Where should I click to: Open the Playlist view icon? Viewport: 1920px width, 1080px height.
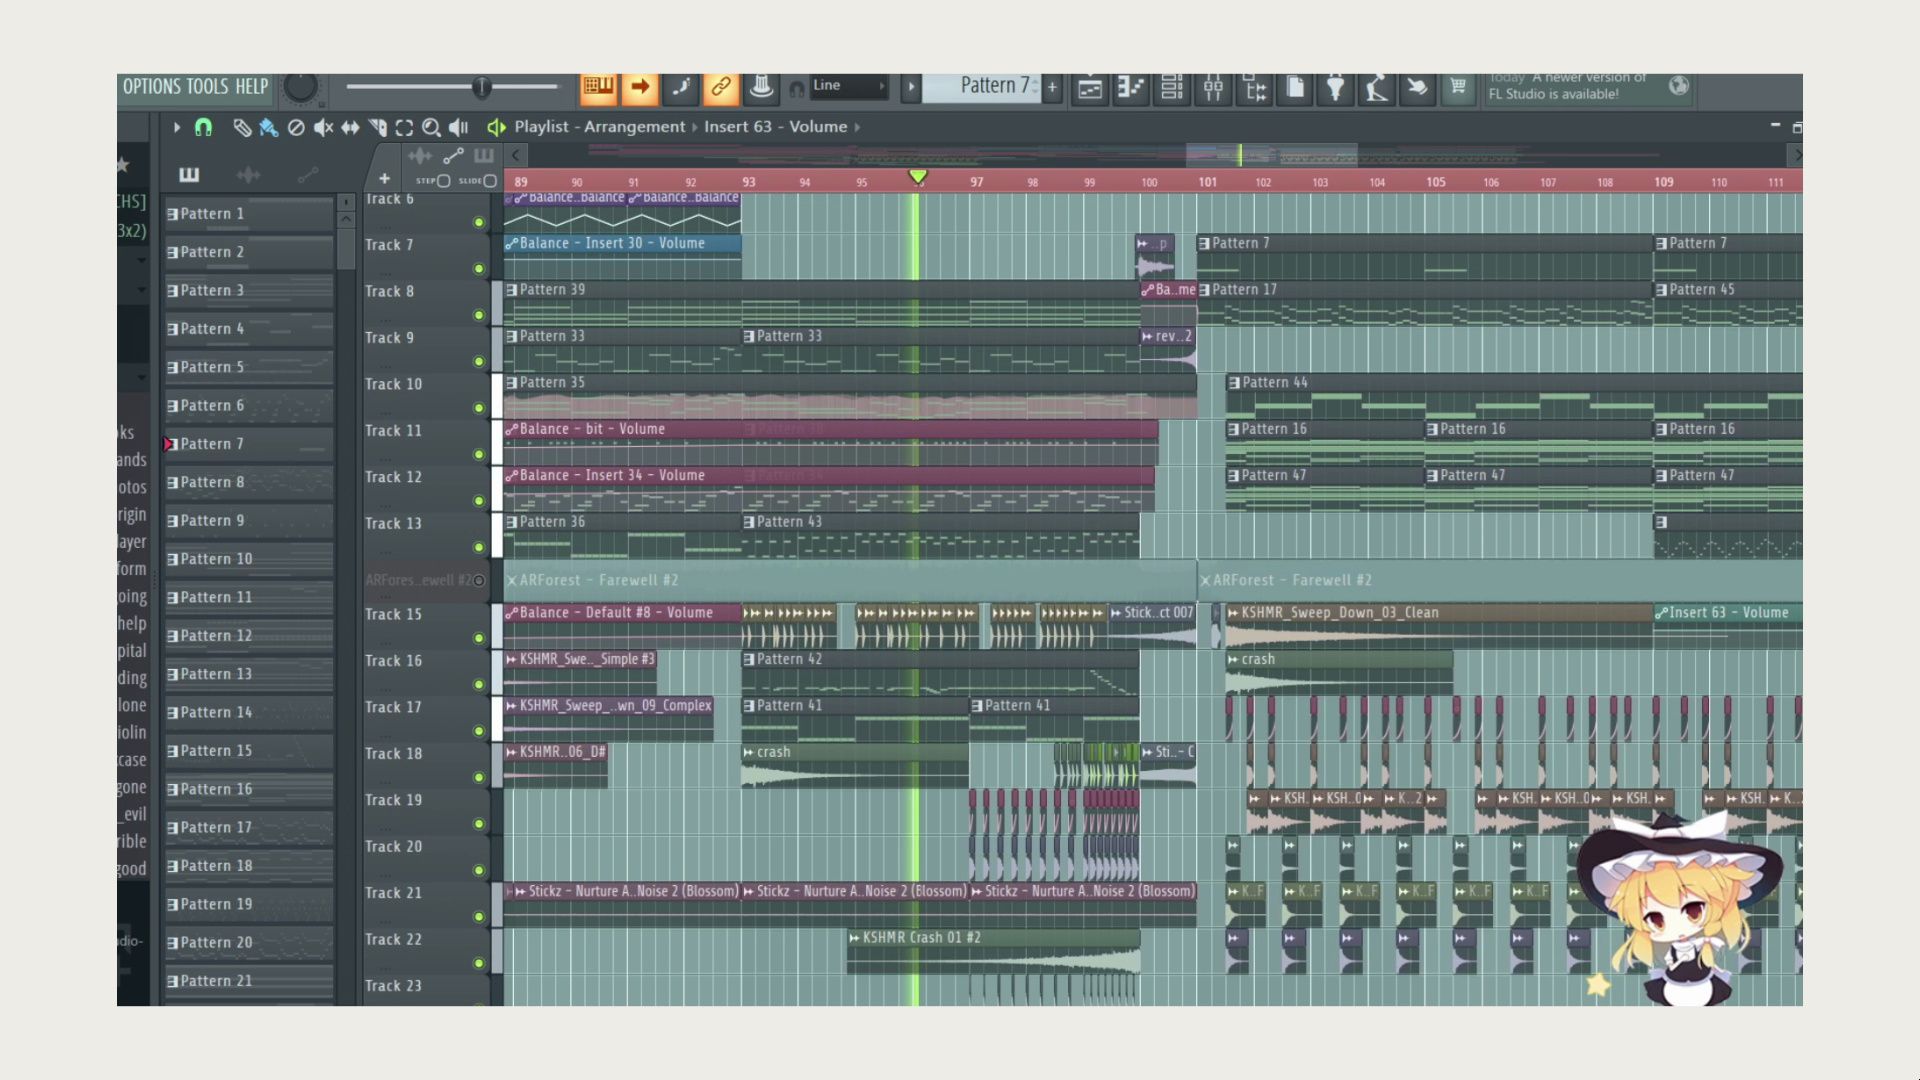[1090, 88]
